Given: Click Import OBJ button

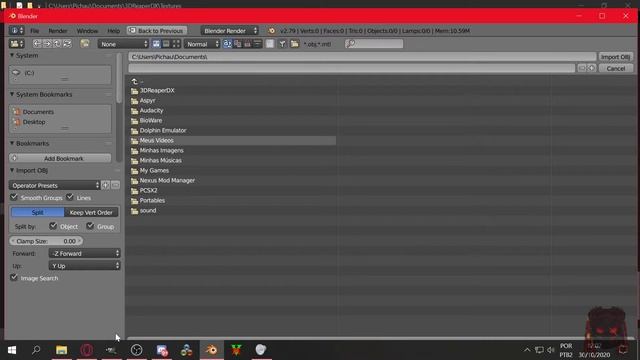Looking at the screenshot, I should pos(616,57).
